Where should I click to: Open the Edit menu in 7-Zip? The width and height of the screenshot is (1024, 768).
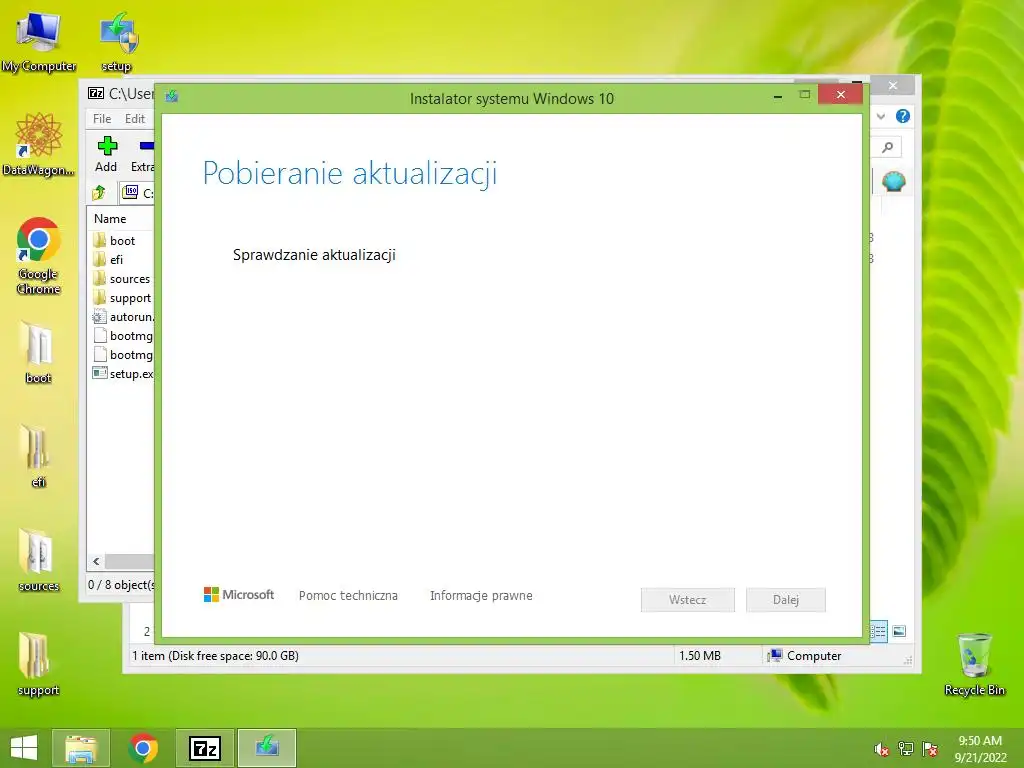pyautogui.click(x=135, y=119)
